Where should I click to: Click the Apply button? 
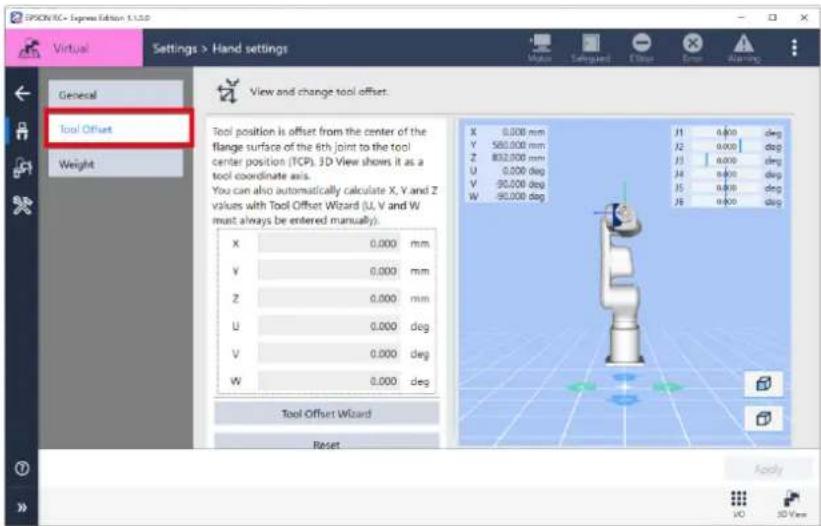click(768, 469)
